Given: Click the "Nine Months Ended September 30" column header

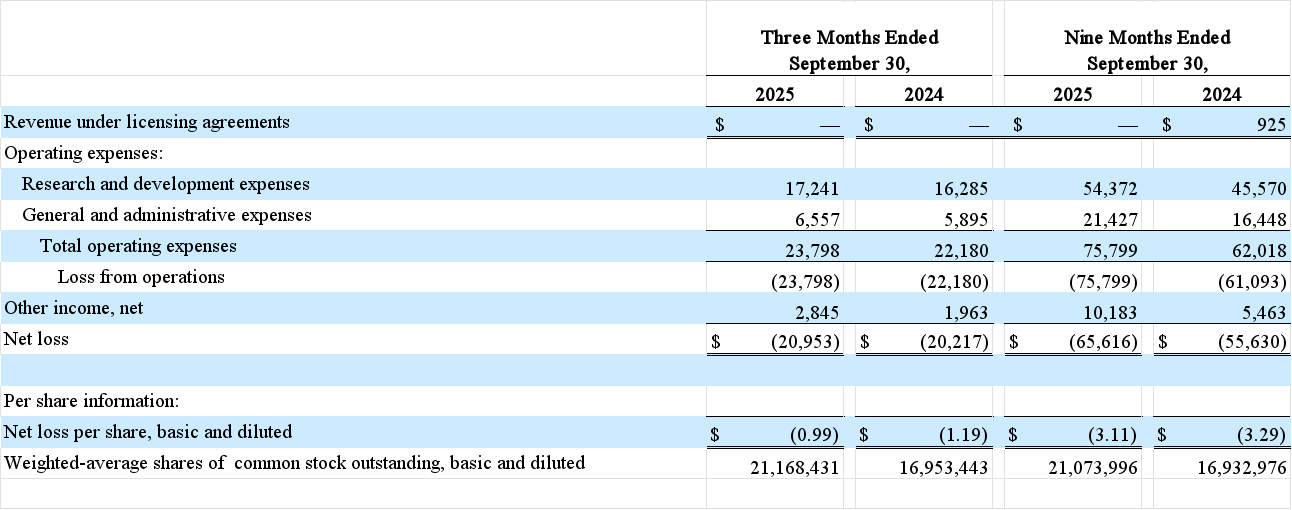Looking at the screenshot, I should coord(1147,50).
